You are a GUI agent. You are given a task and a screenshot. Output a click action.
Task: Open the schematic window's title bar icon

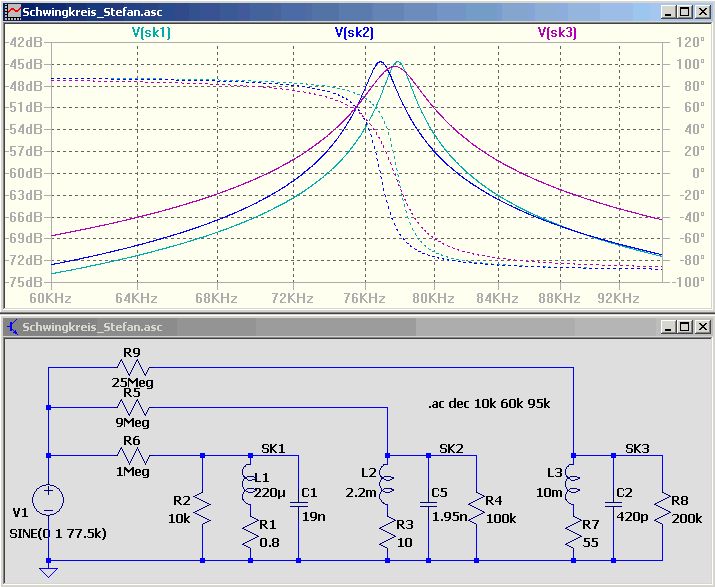point(12,326)
